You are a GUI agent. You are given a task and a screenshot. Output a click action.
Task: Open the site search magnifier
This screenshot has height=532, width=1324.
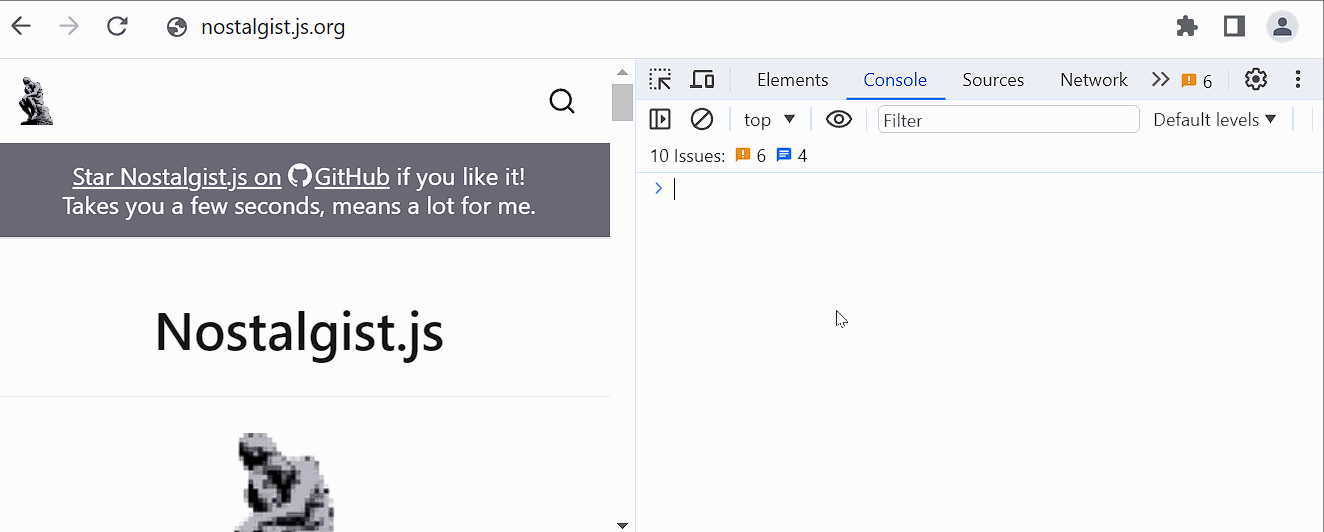tap(562, 101)
